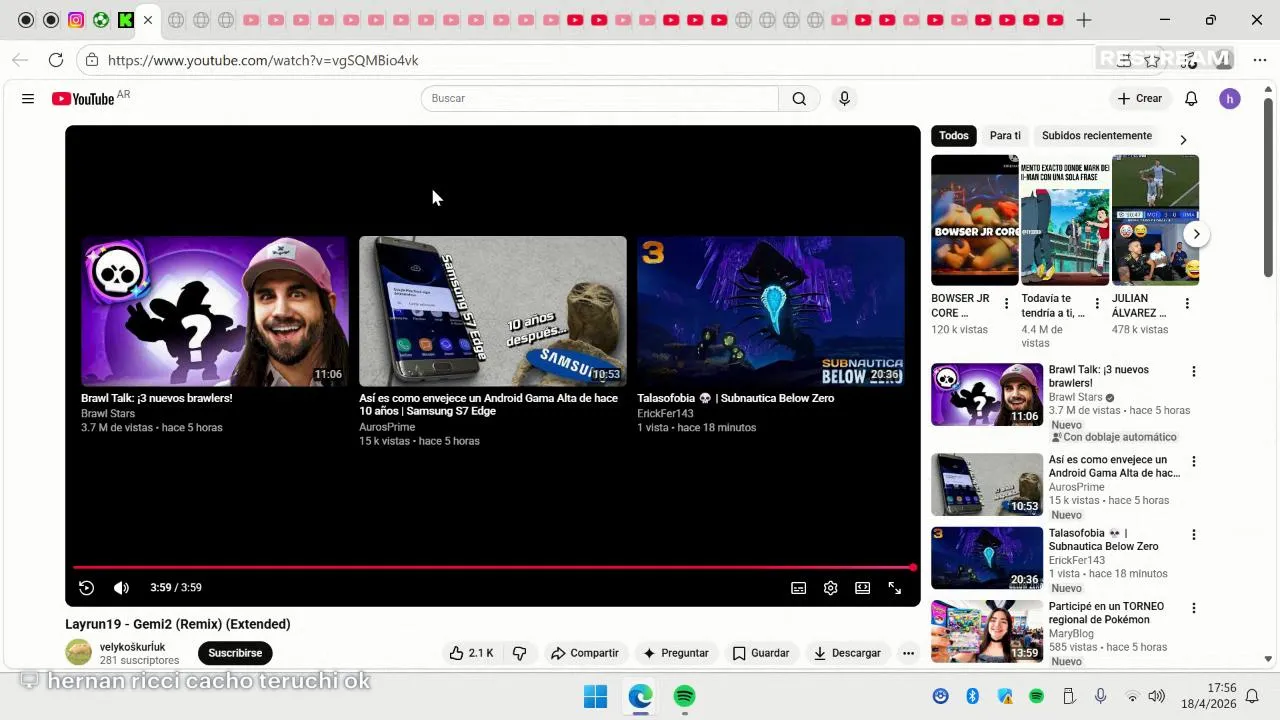Open video player settings gear
1280x720 pixels.
[830, 588]
